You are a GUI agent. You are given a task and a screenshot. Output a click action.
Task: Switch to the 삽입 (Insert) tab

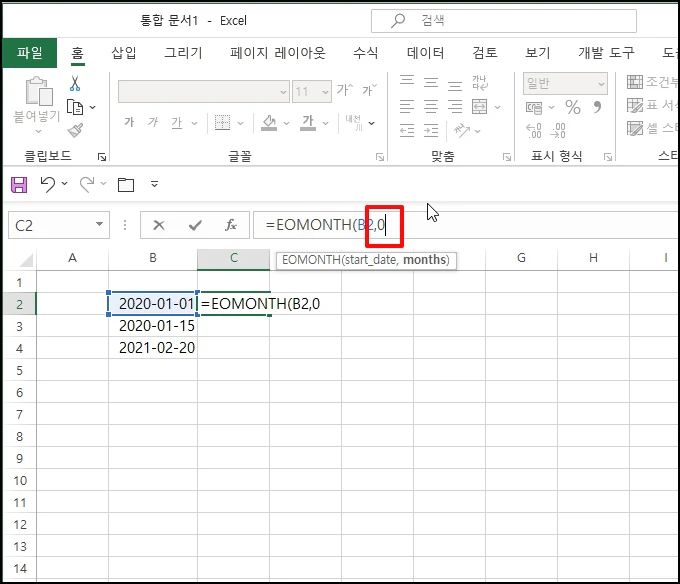coord(124,52)
